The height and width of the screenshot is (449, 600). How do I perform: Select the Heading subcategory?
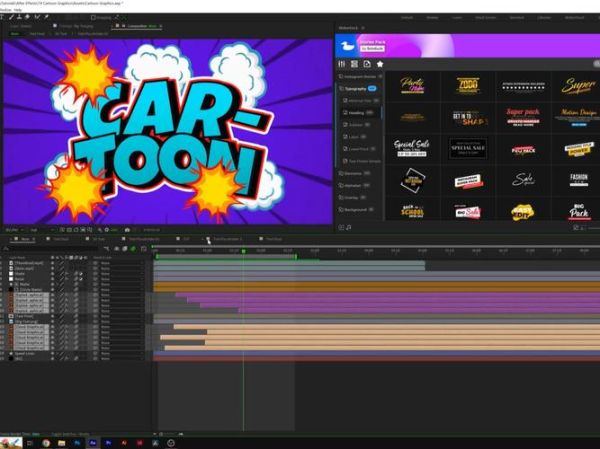(357, 113)
